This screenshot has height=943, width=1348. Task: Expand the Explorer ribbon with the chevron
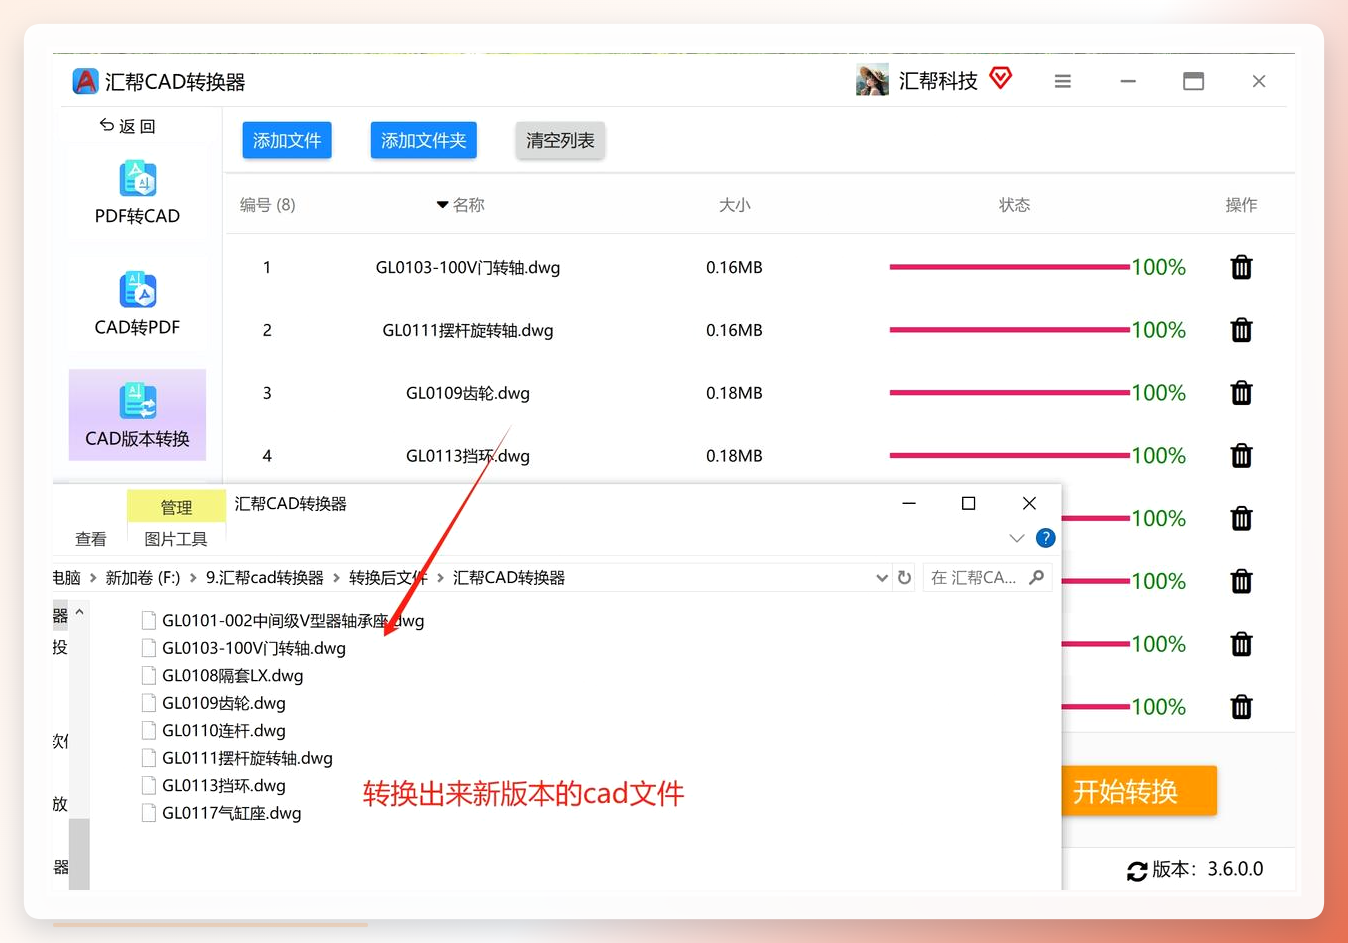(1017, 538)
